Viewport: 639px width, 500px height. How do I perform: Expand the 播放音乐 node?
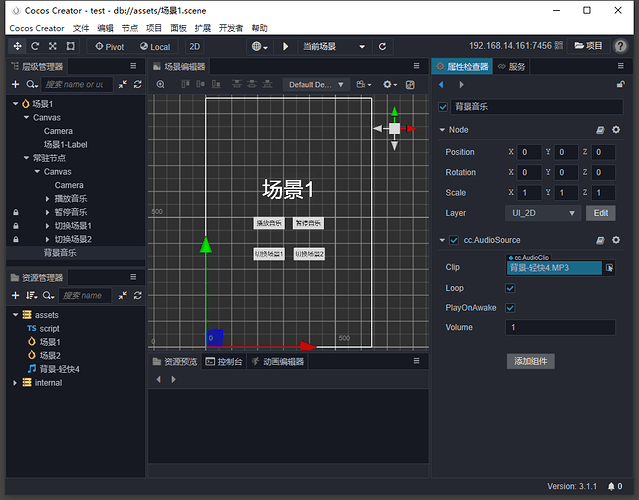pos(47,199)
